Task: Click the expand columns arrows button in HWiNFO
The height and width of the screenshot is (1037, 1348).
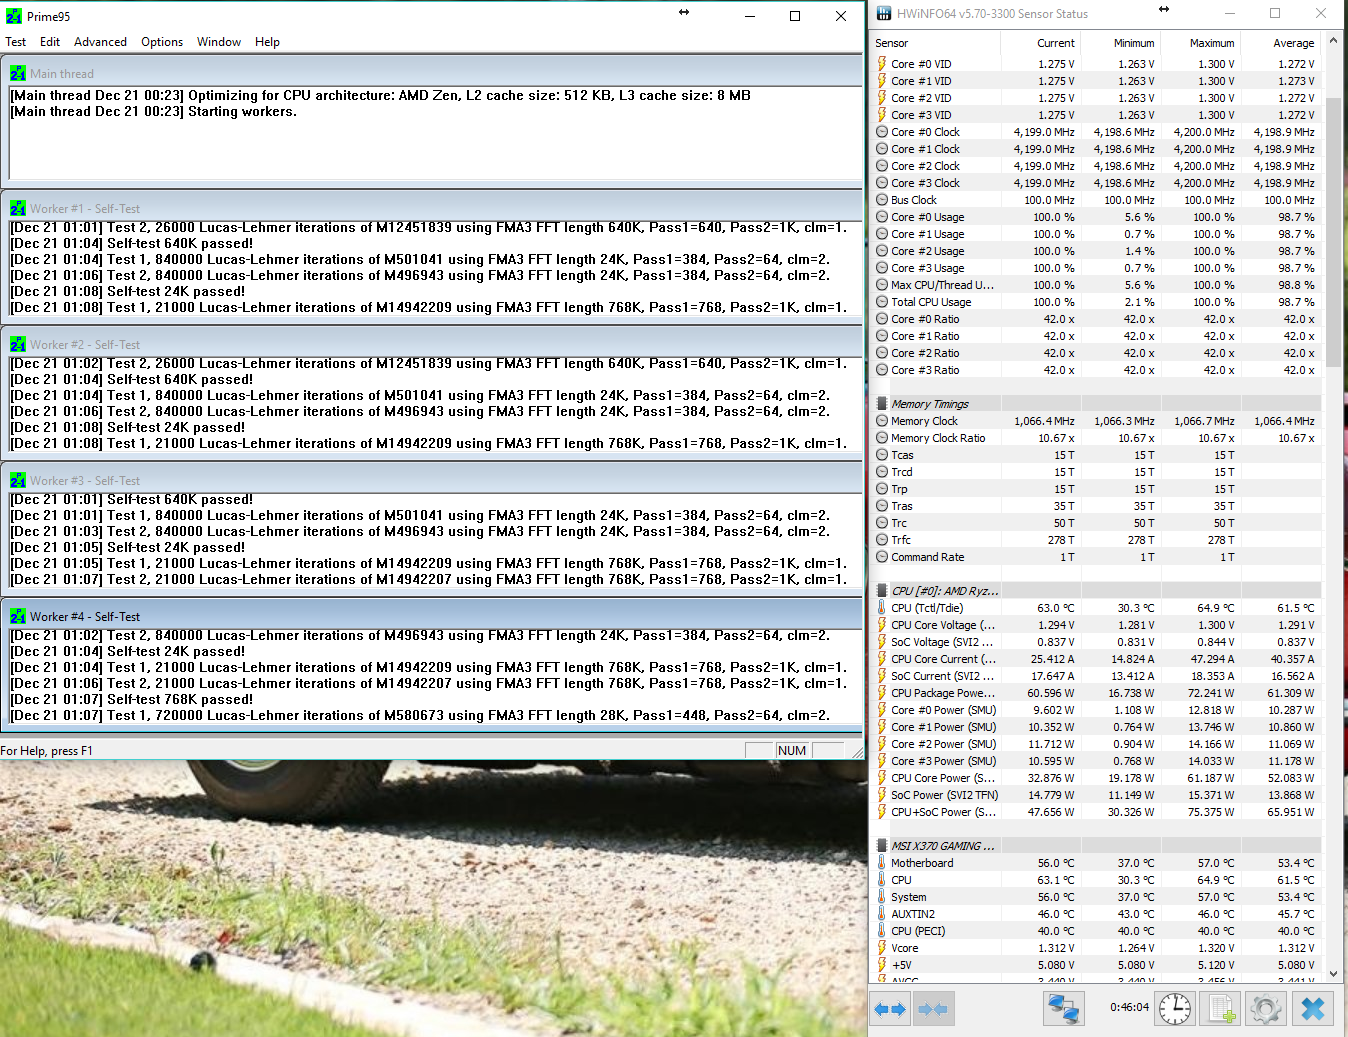Action: click(890, 1009)
